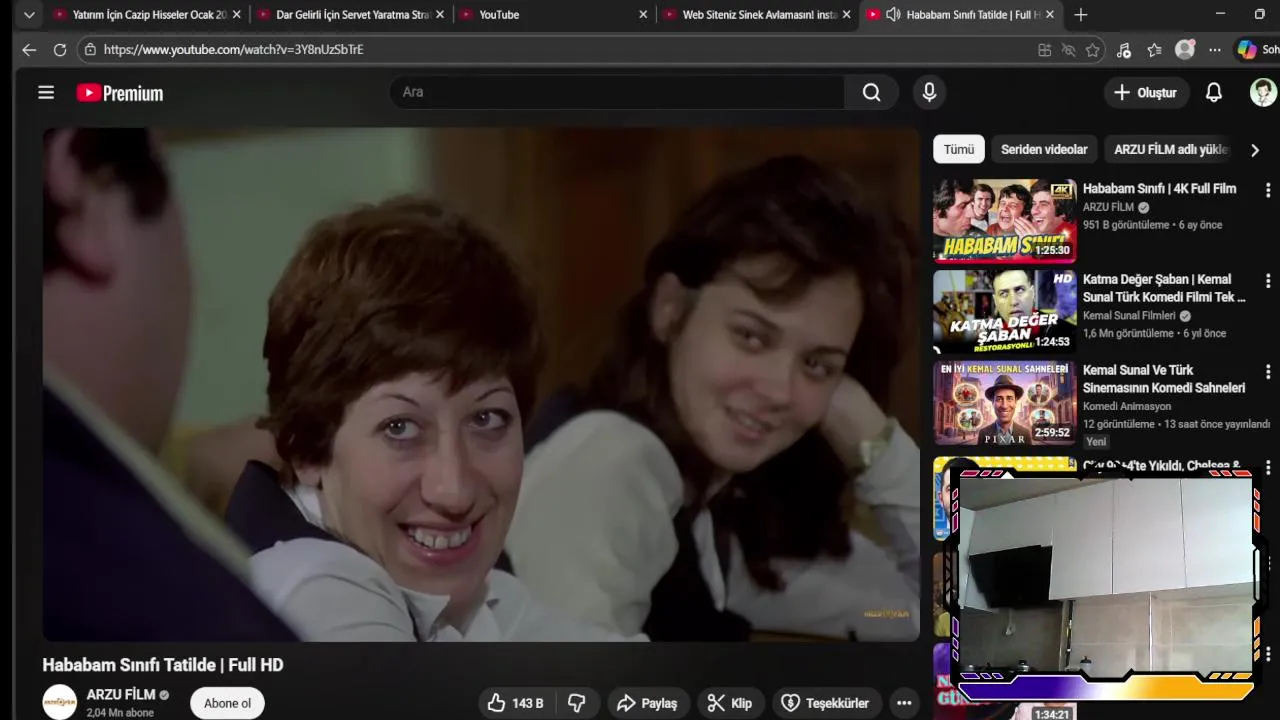This screenshot has width=1280, height=720.
Task: Open the Copilot sidebar icon
Action: click(1247, 49)
